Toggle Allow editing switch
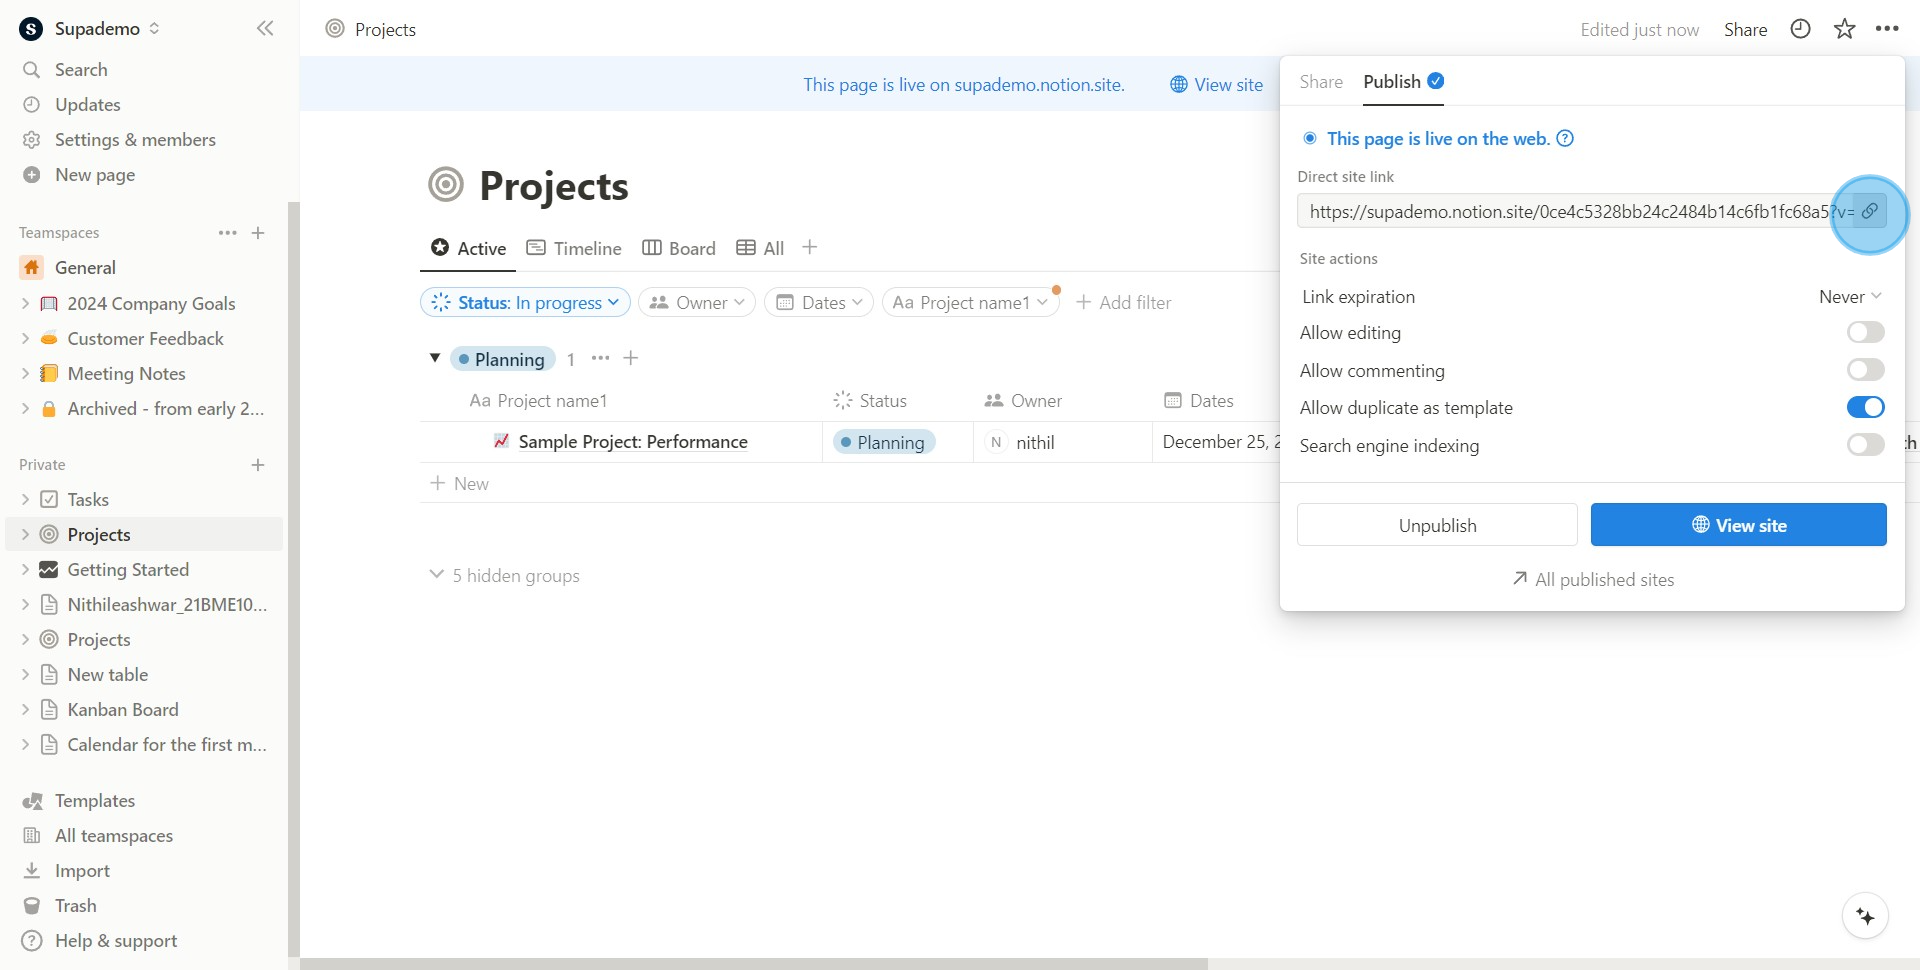Image resolution: width=1920 pixels, height=970 pixels. [1865, 332]
